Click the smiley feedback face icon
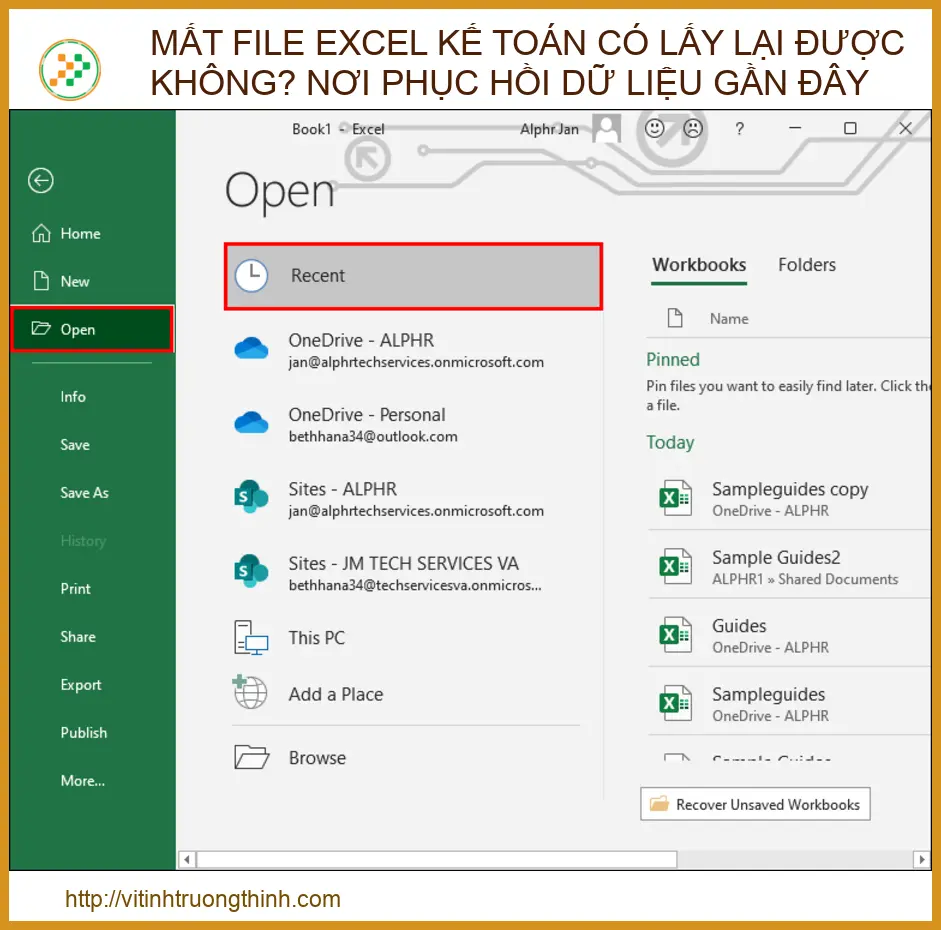The height and width of the screenshot is (930, 941). [654, 128]
